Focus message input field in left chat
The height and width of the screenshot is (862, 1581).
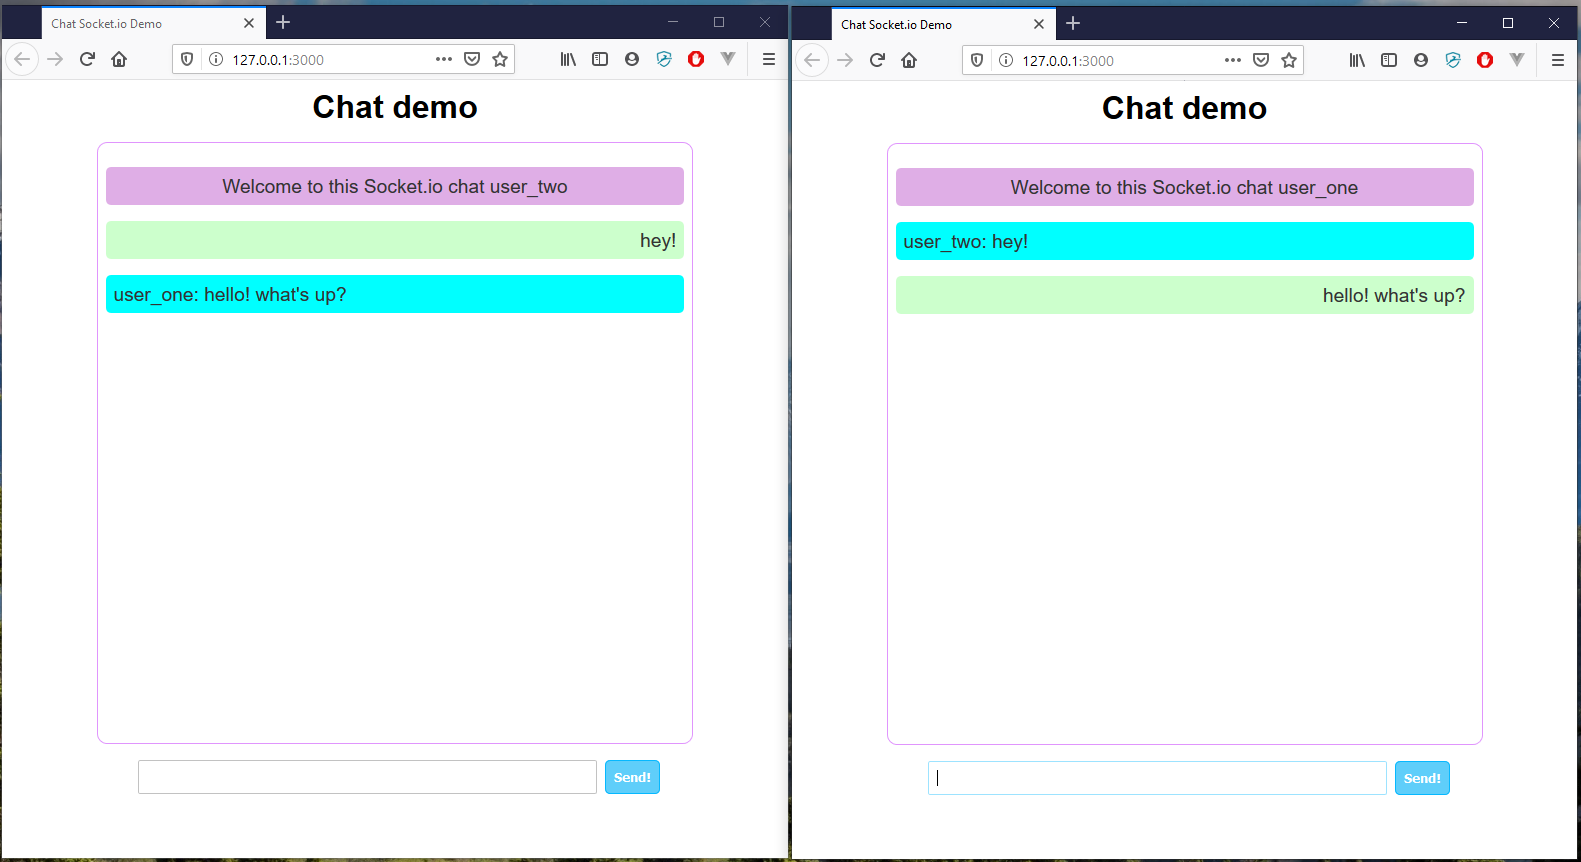[x=367, y=777]
